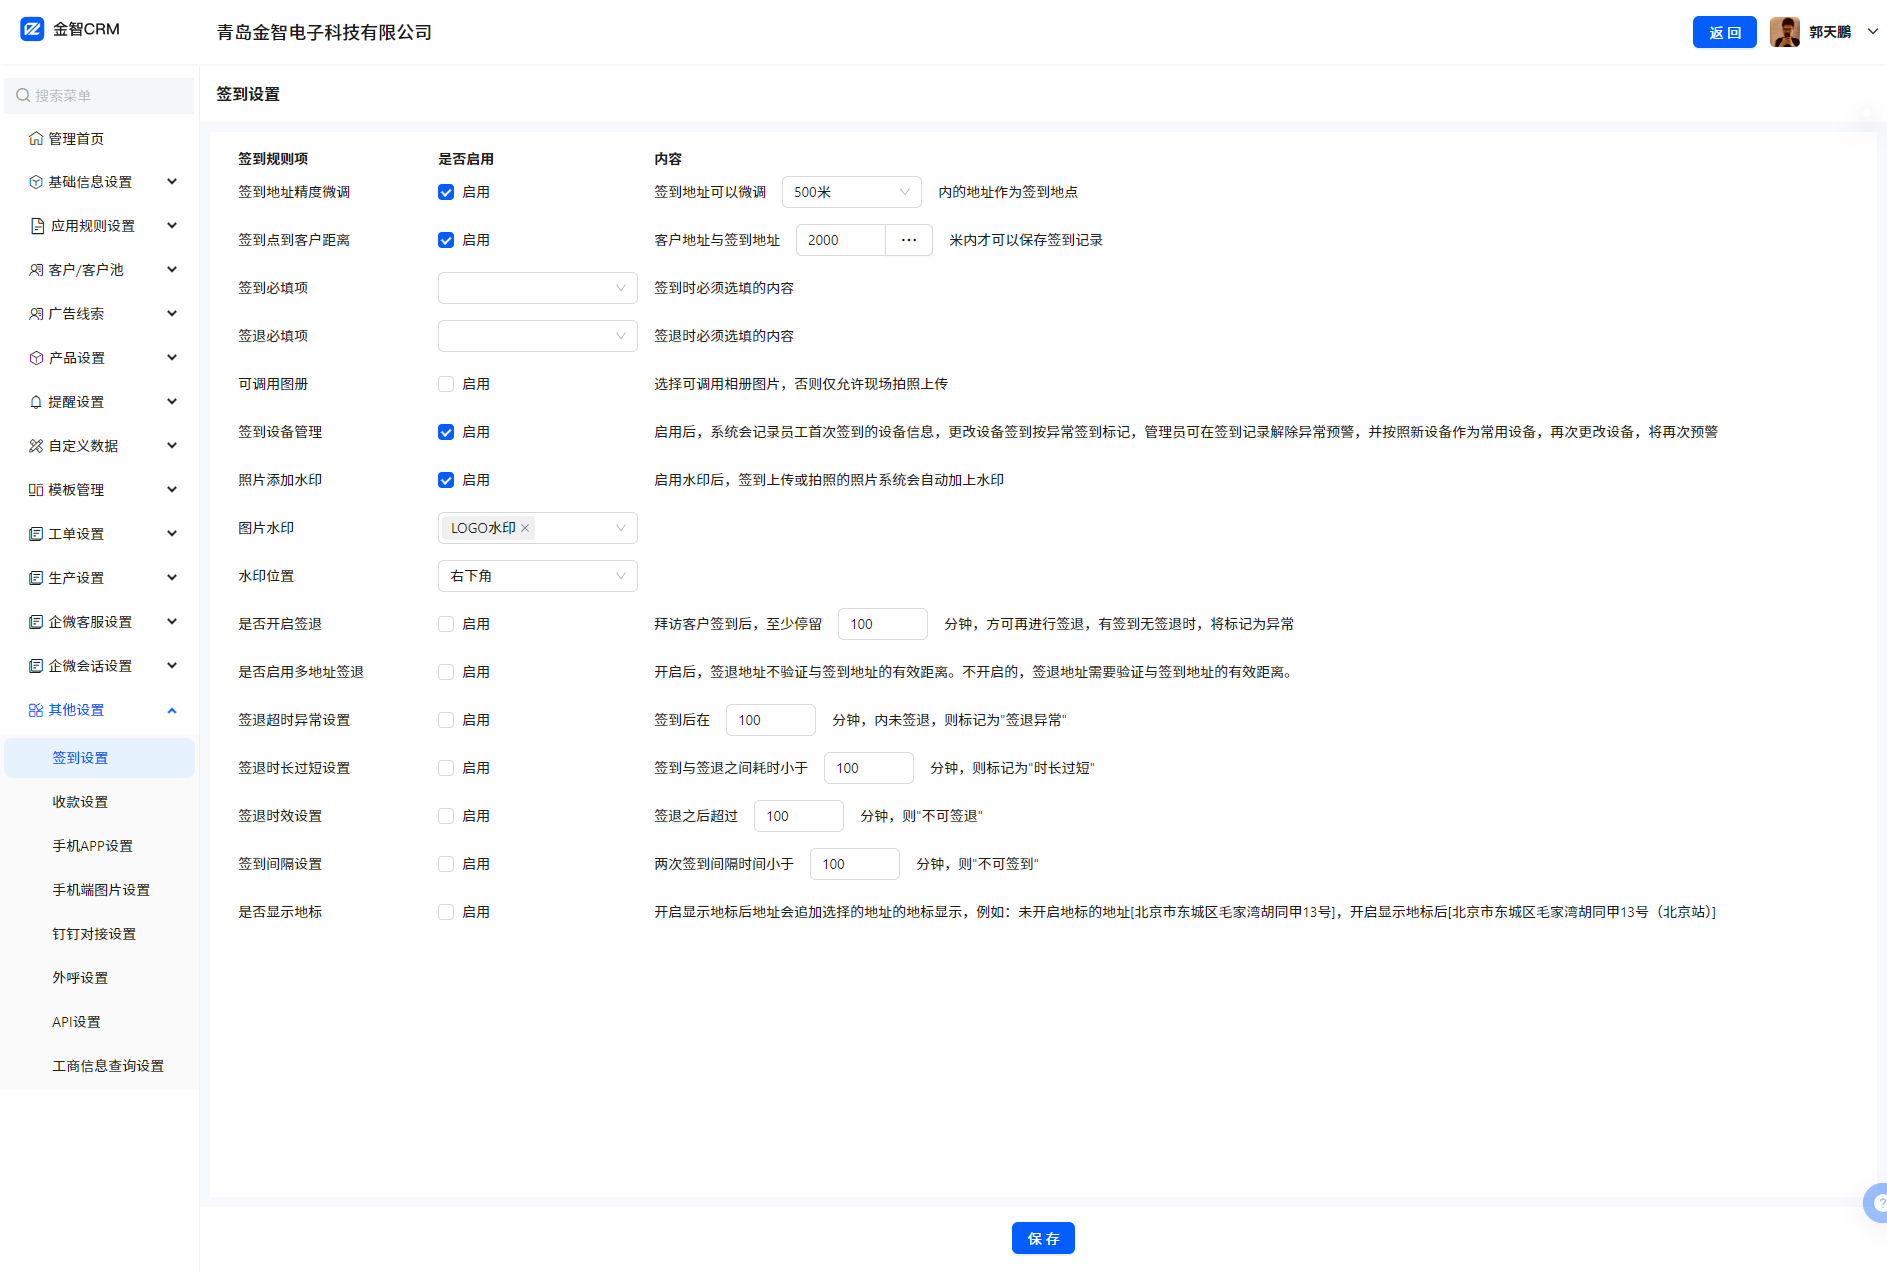Click the home icon beside 管理首页

click(36, 138)
